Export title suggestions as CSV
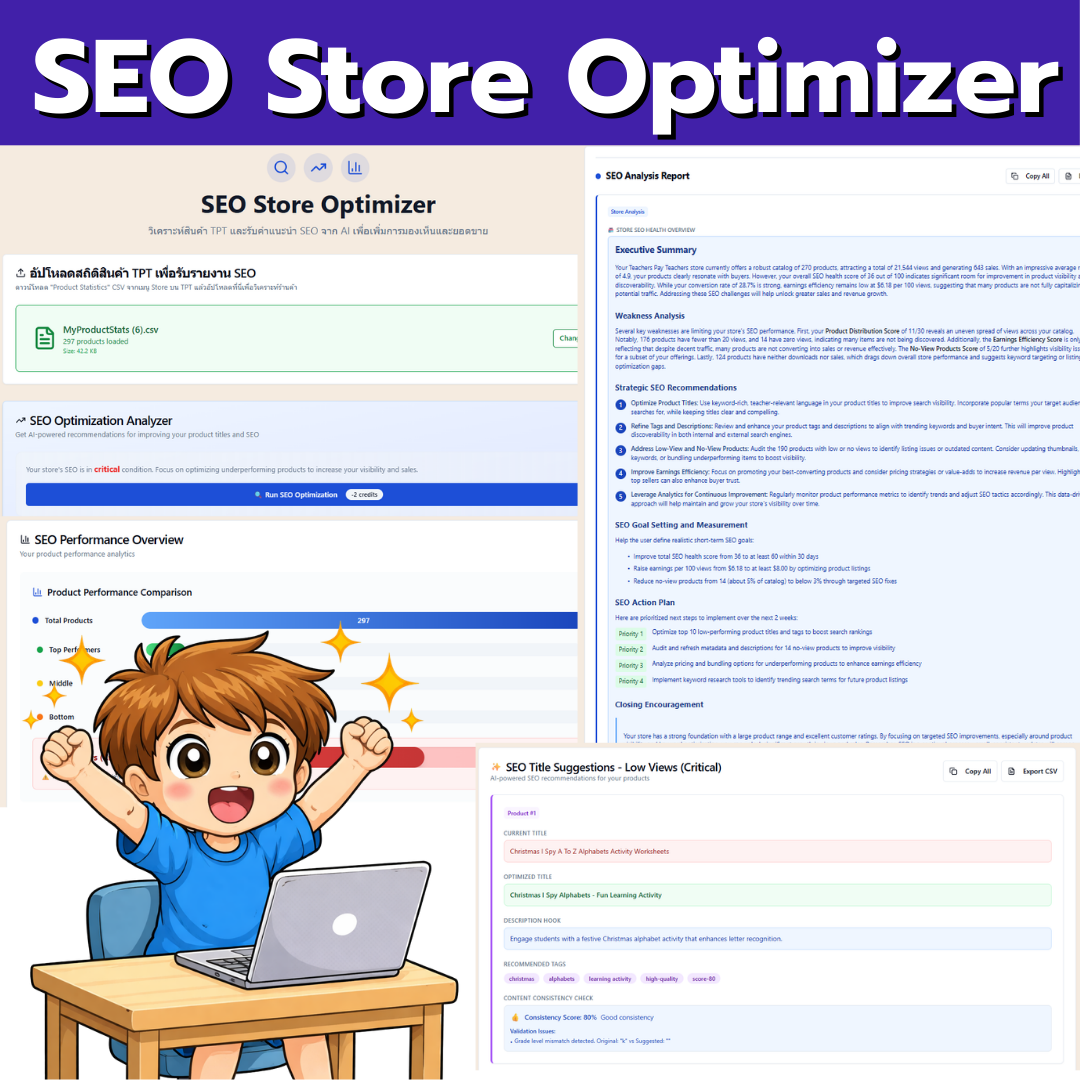The height and width of the screenshot is (1080, 1080). 1032,771
